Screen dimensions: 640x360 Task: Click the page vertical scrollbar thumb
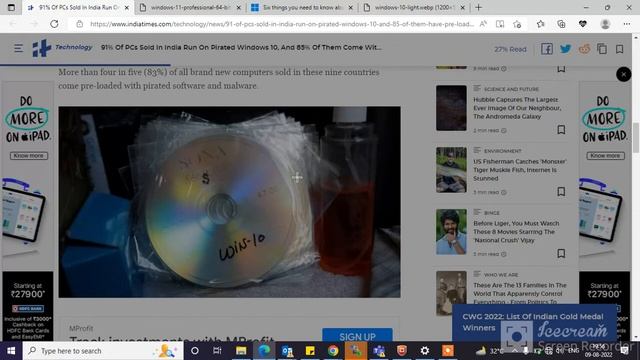pyautogui.click(x=636, y=138)
